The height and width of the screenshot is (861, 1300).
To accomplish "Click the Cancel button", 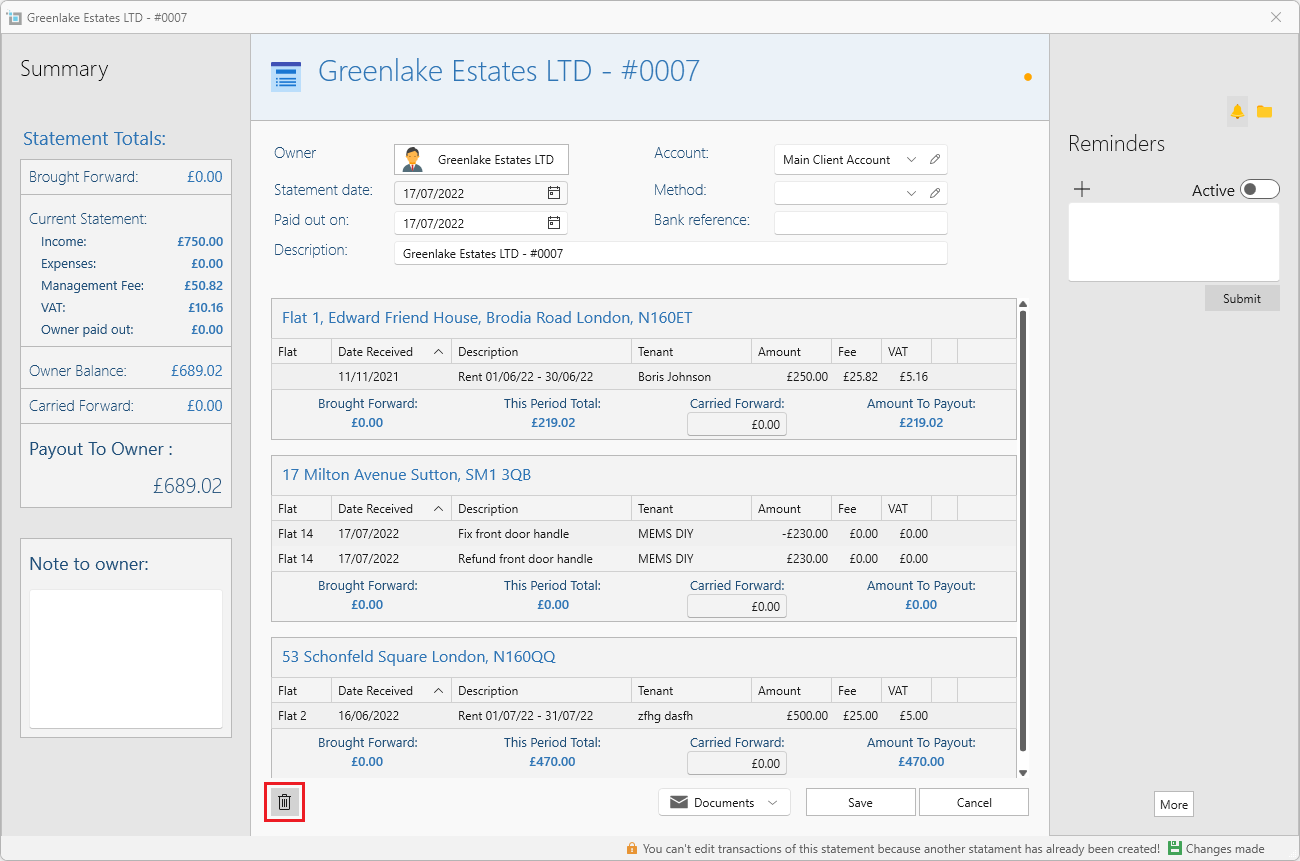I will [973, 802].
